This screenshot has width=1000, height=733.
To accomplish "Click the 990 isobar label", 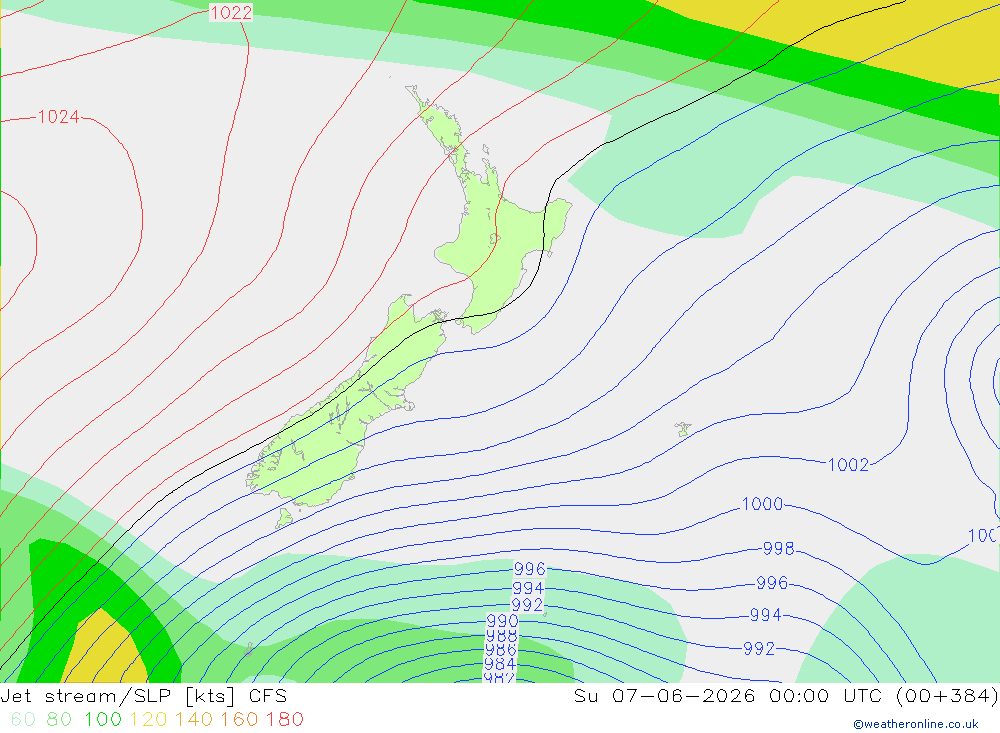I will pos(502,621).
